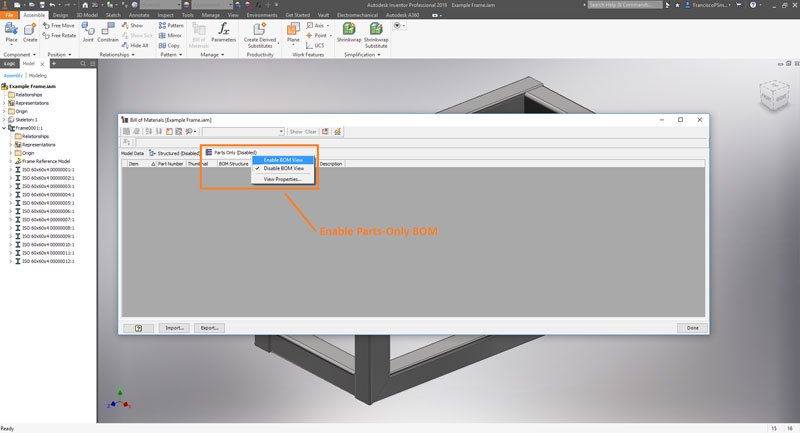Choose Enable BOM View
The width and height of the screenshot is (800, 433).
coord(283,160)
